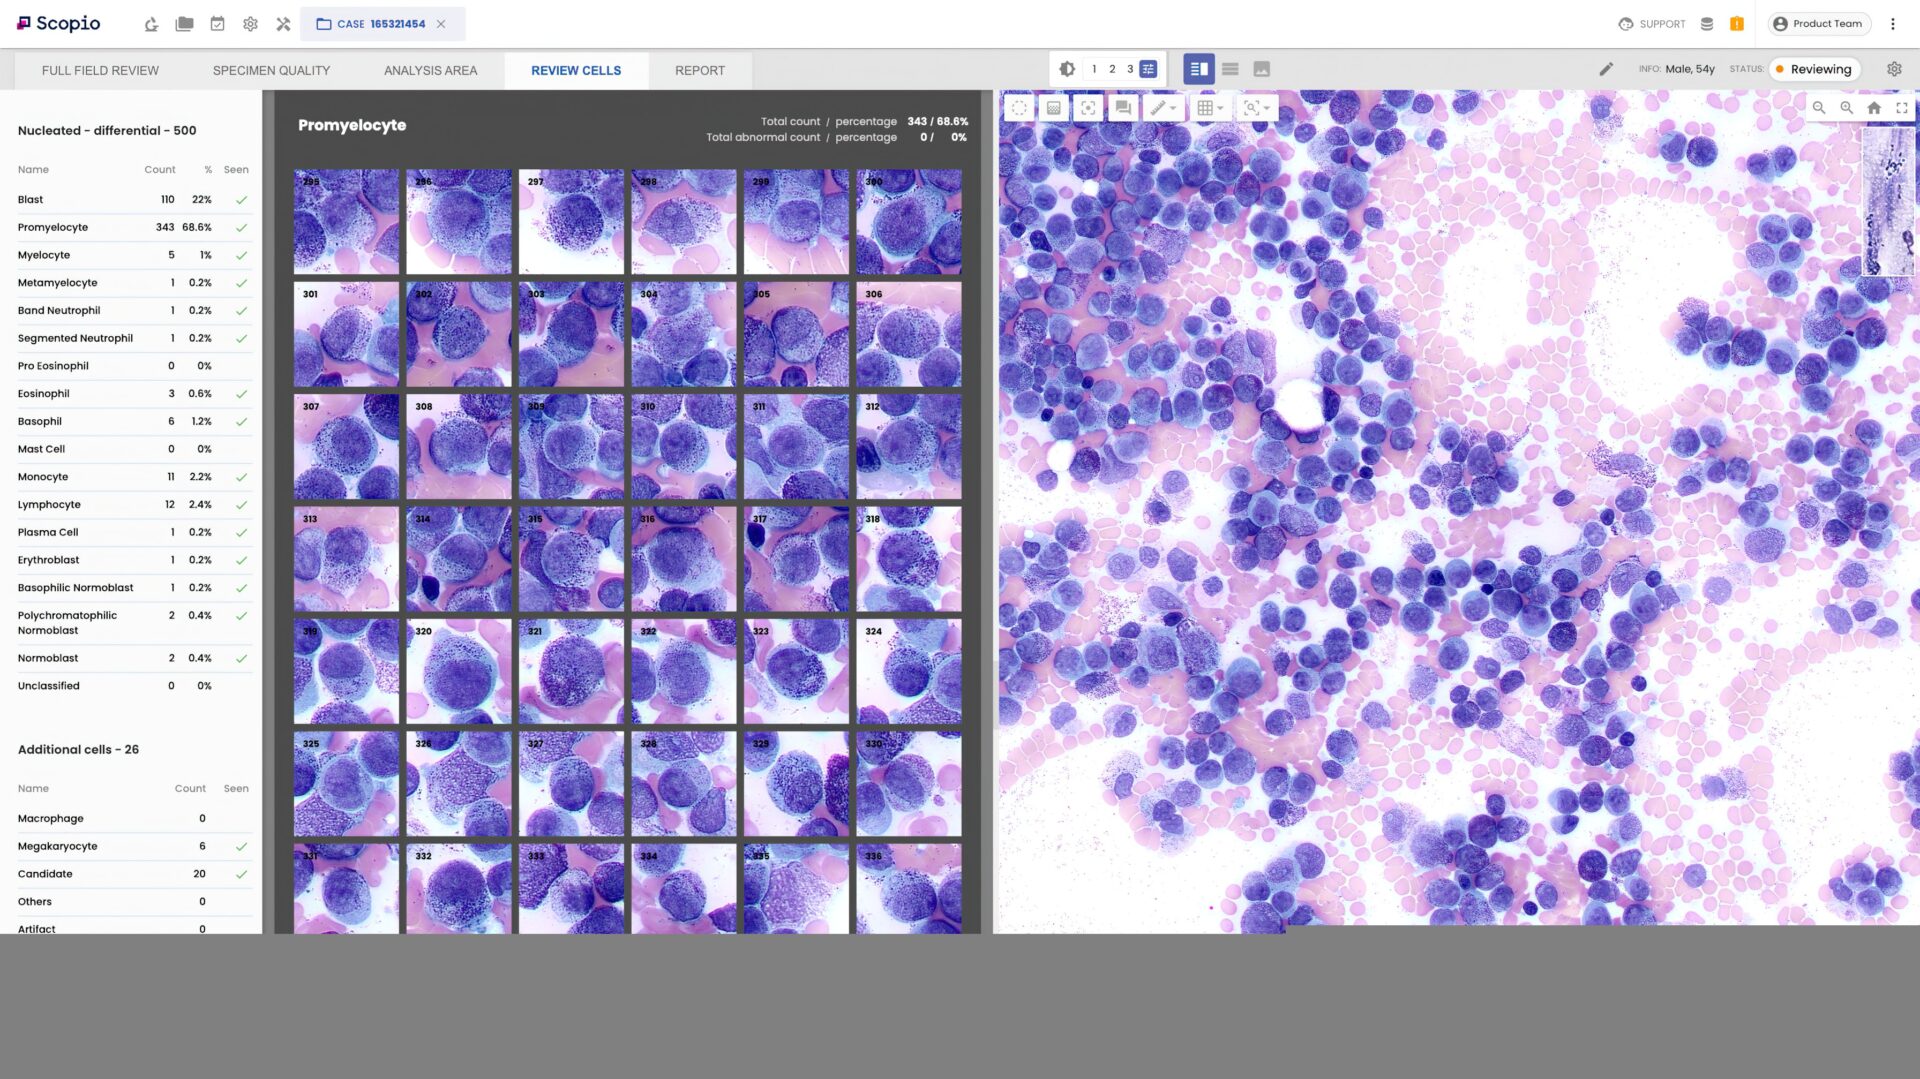This screenshot has width=1920, height=1079.
Task: Select the Lymphocyte row
Action: click(x=133, y=505)
